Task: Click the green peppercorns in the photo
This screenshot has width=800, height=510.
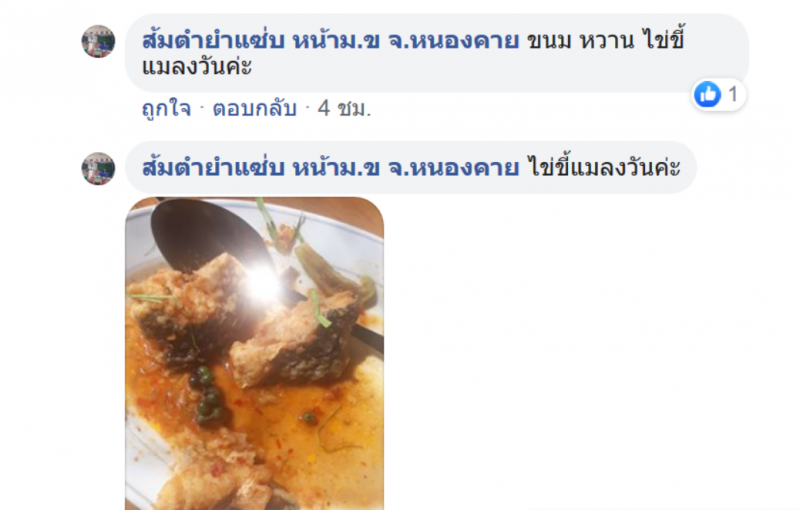Action: click(x=207, y=395)
